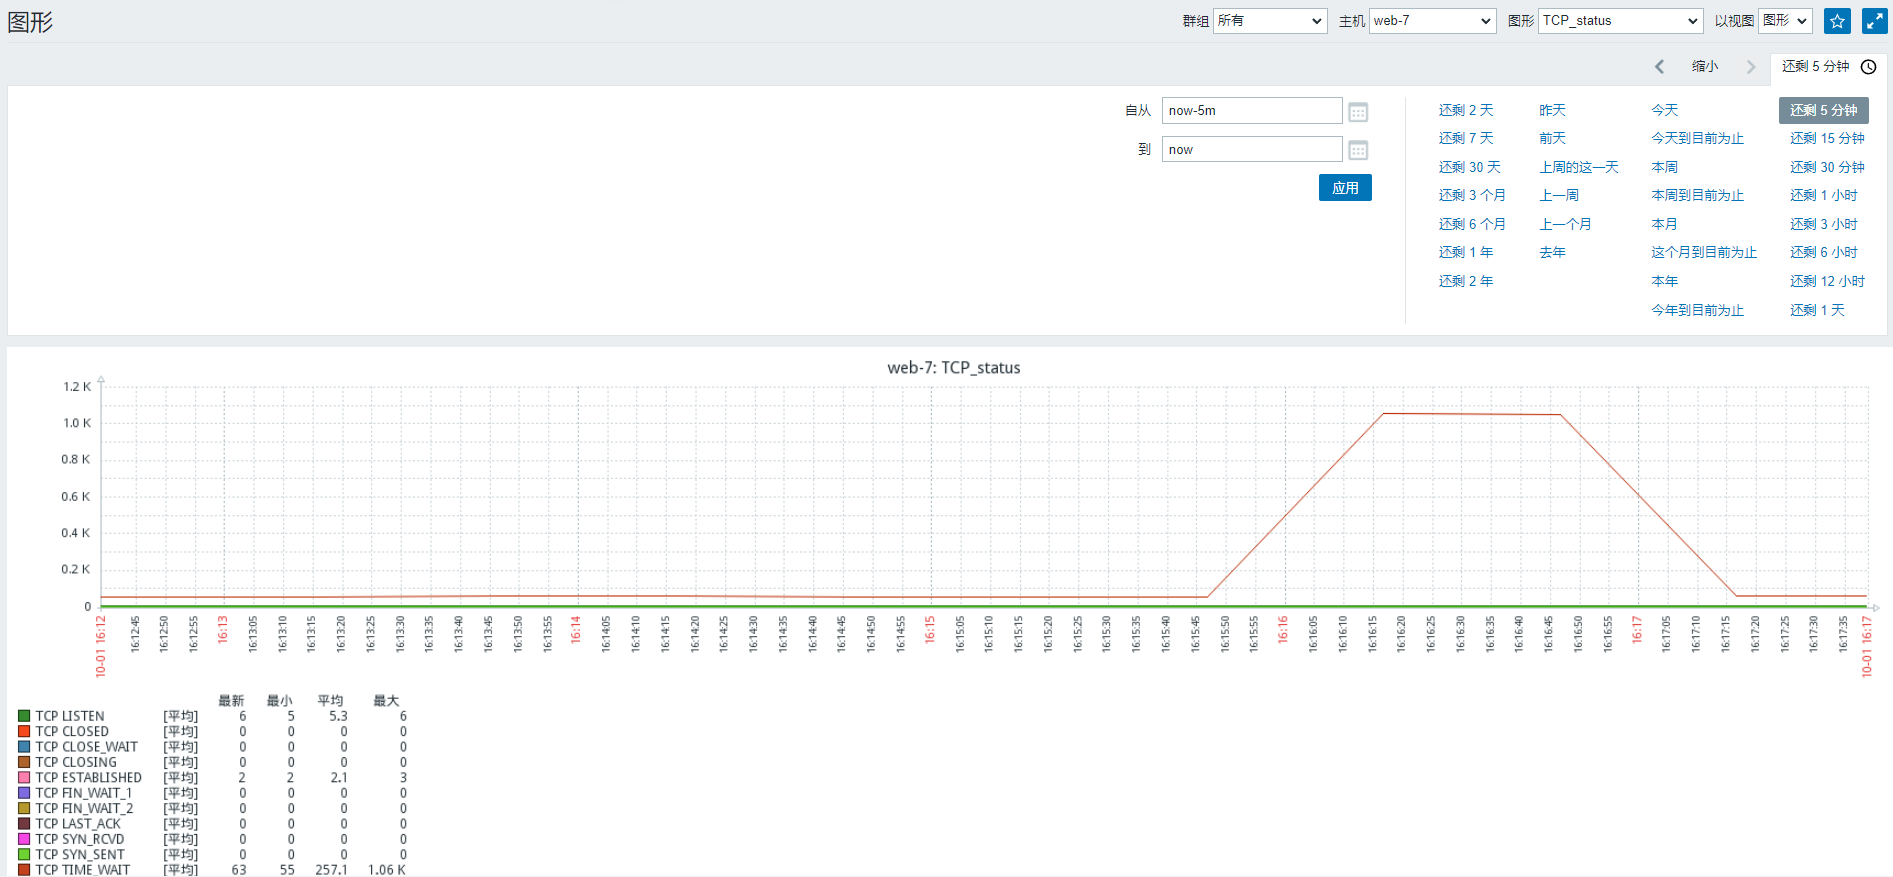Select time range 还剩 1 年

[1466, 252]
